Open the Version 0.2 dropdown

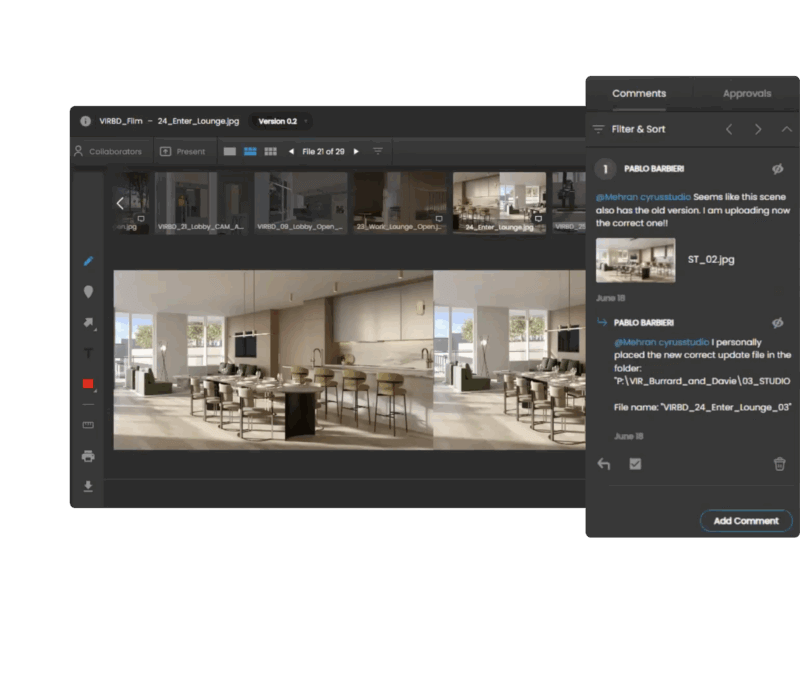click(x=279, y=121)
